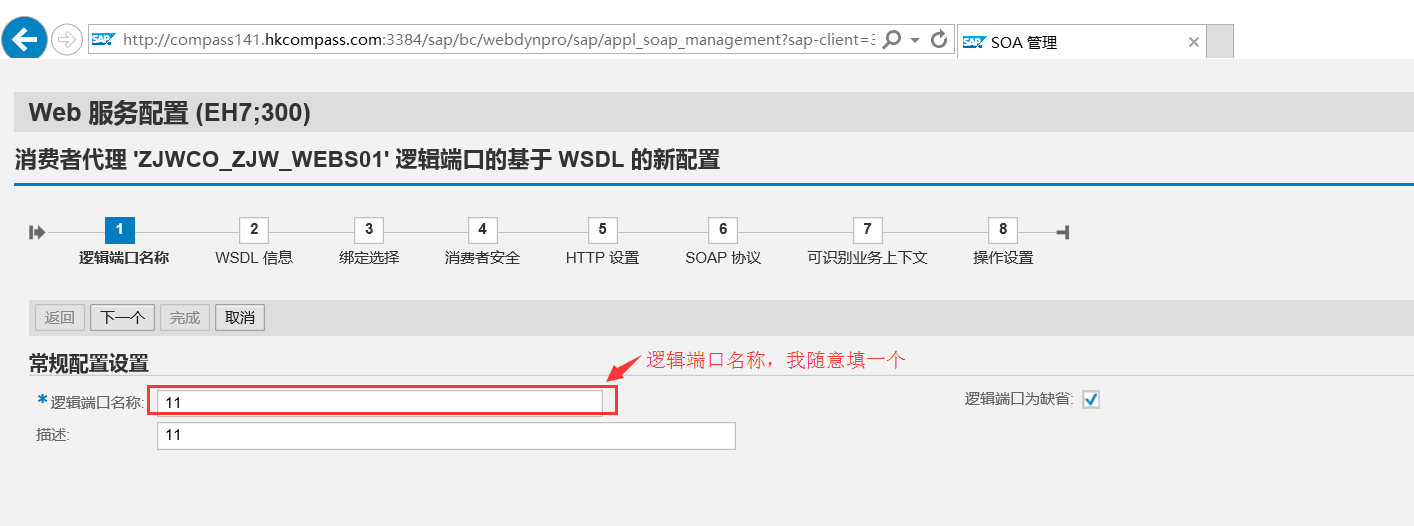Viewport: 1414px width, 526px height.
Task: Select roadmap step 3 绑定选择
Action: point(369,230)
